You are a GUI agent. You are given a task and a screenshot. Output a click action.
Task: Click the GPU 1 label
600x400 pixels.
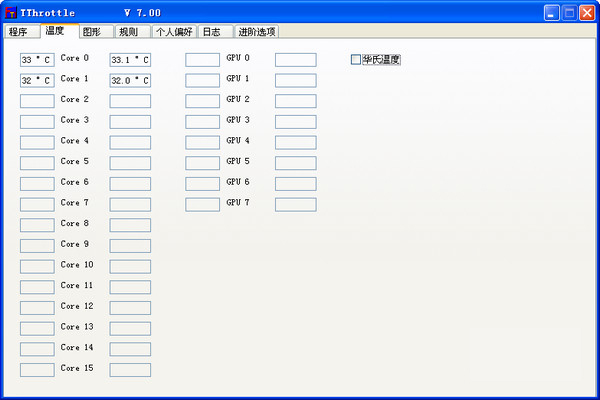[x=238, y=78]
